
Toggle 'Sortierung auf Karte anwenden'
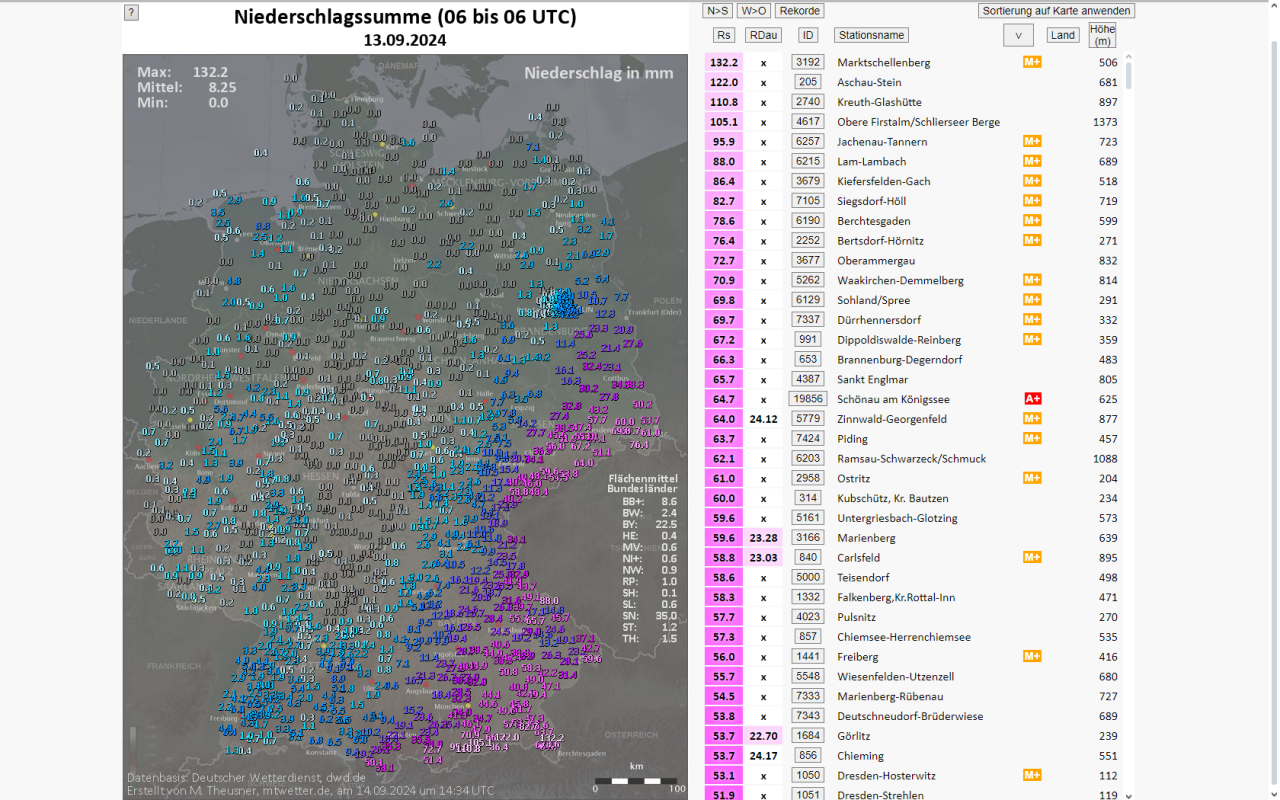point(1056,11)
